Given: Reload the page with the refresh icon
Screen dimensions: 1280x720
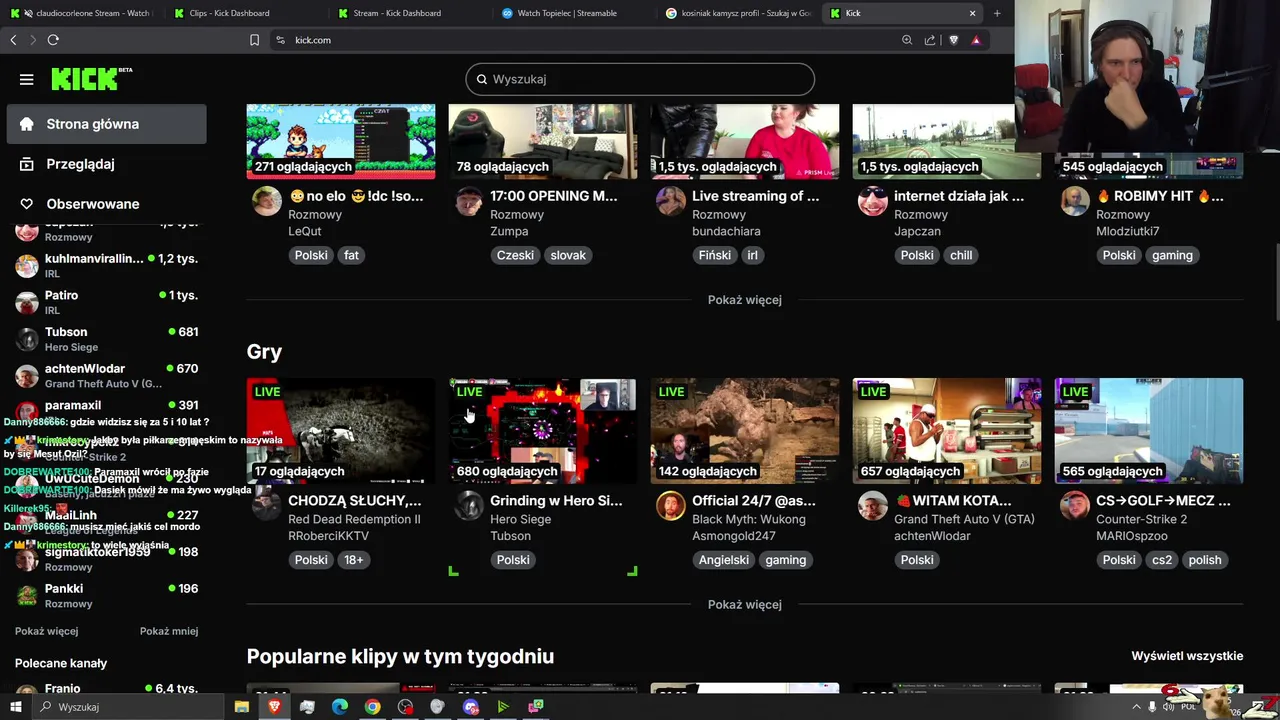Looking at the screenshot, I should coord(53,40).
